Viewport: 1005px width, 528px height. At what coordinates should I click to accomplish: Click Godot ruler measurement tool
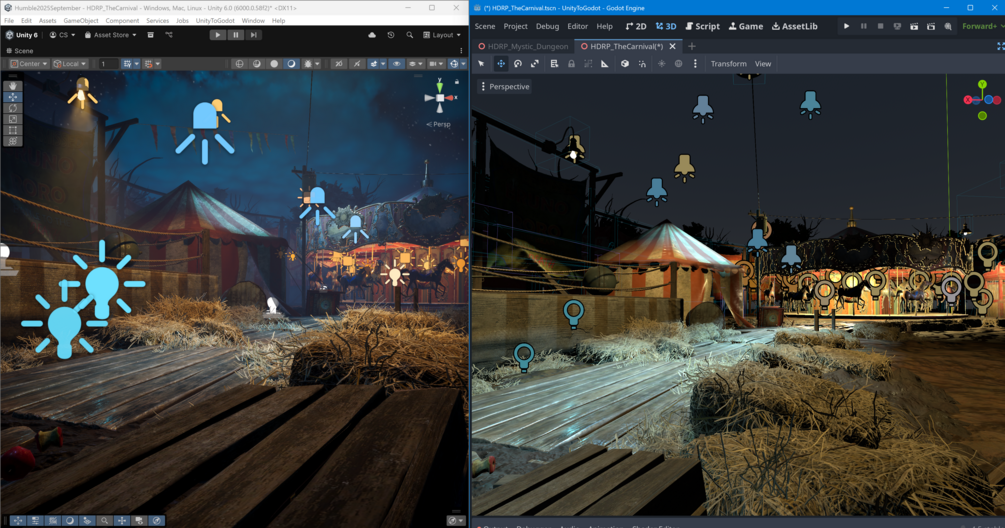pos(604,64)
